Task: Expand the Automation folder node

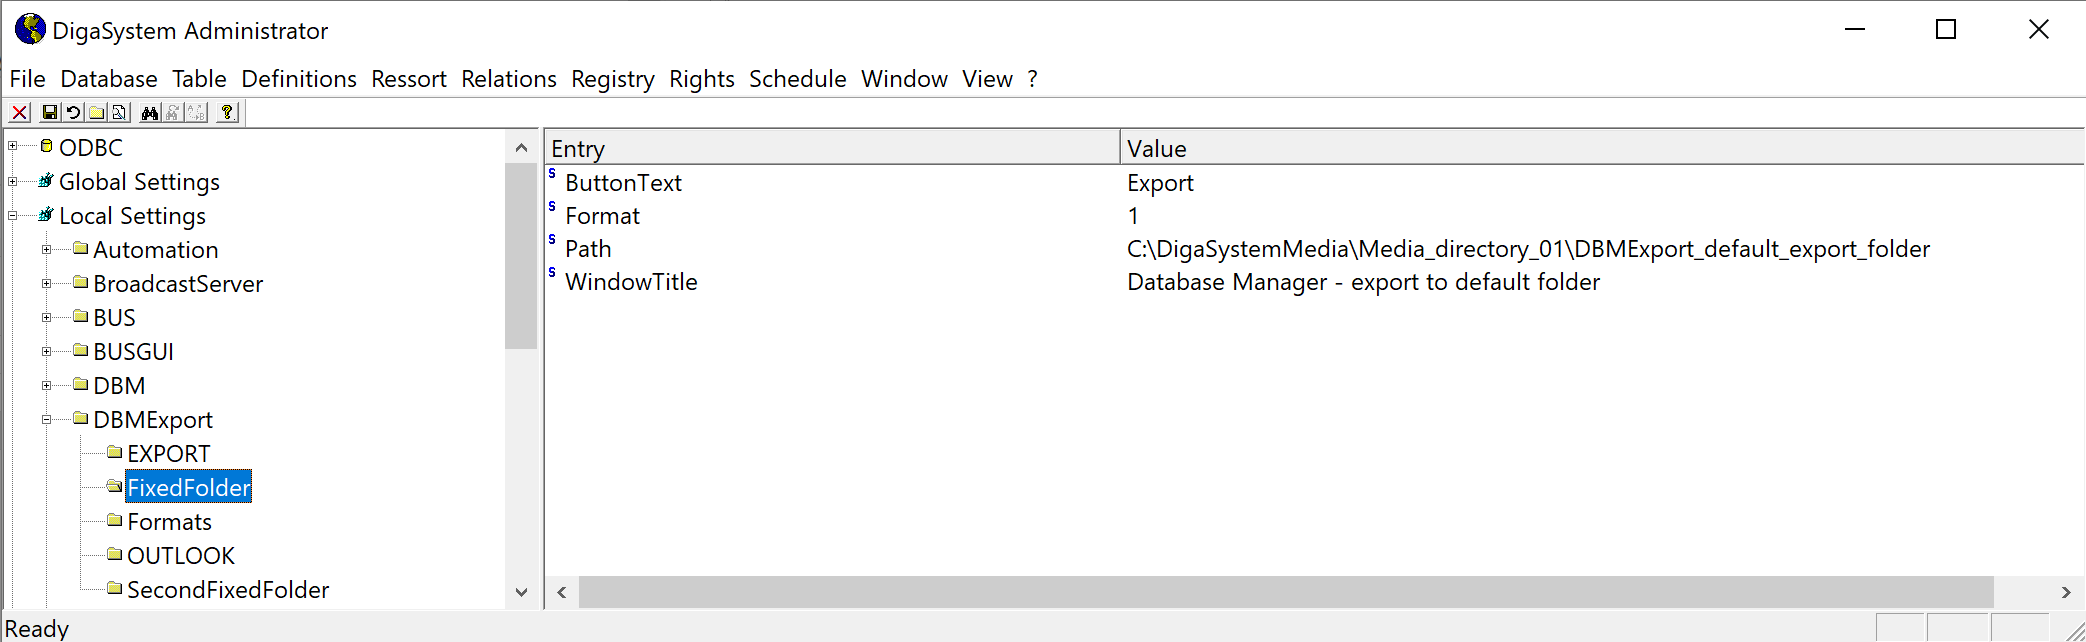Action: tap(47, 250)
